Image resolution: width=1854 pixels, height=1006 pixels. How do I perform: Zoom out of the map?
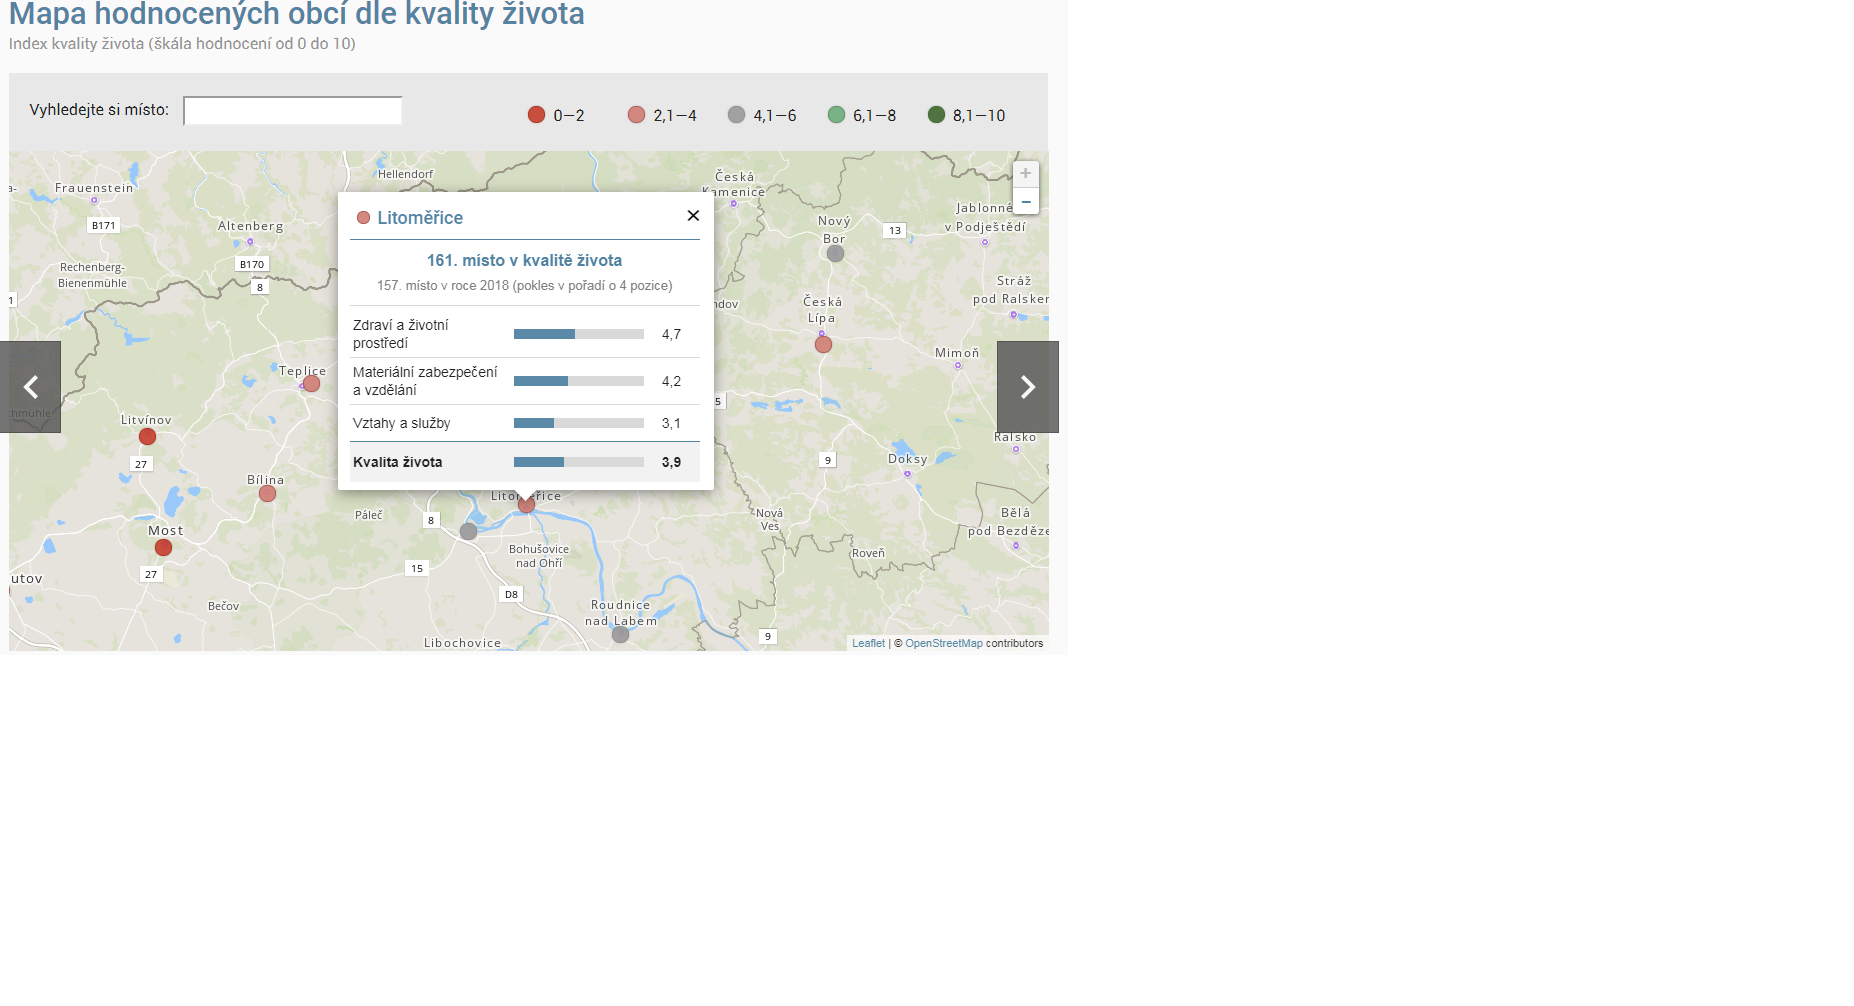[1025, 201]
